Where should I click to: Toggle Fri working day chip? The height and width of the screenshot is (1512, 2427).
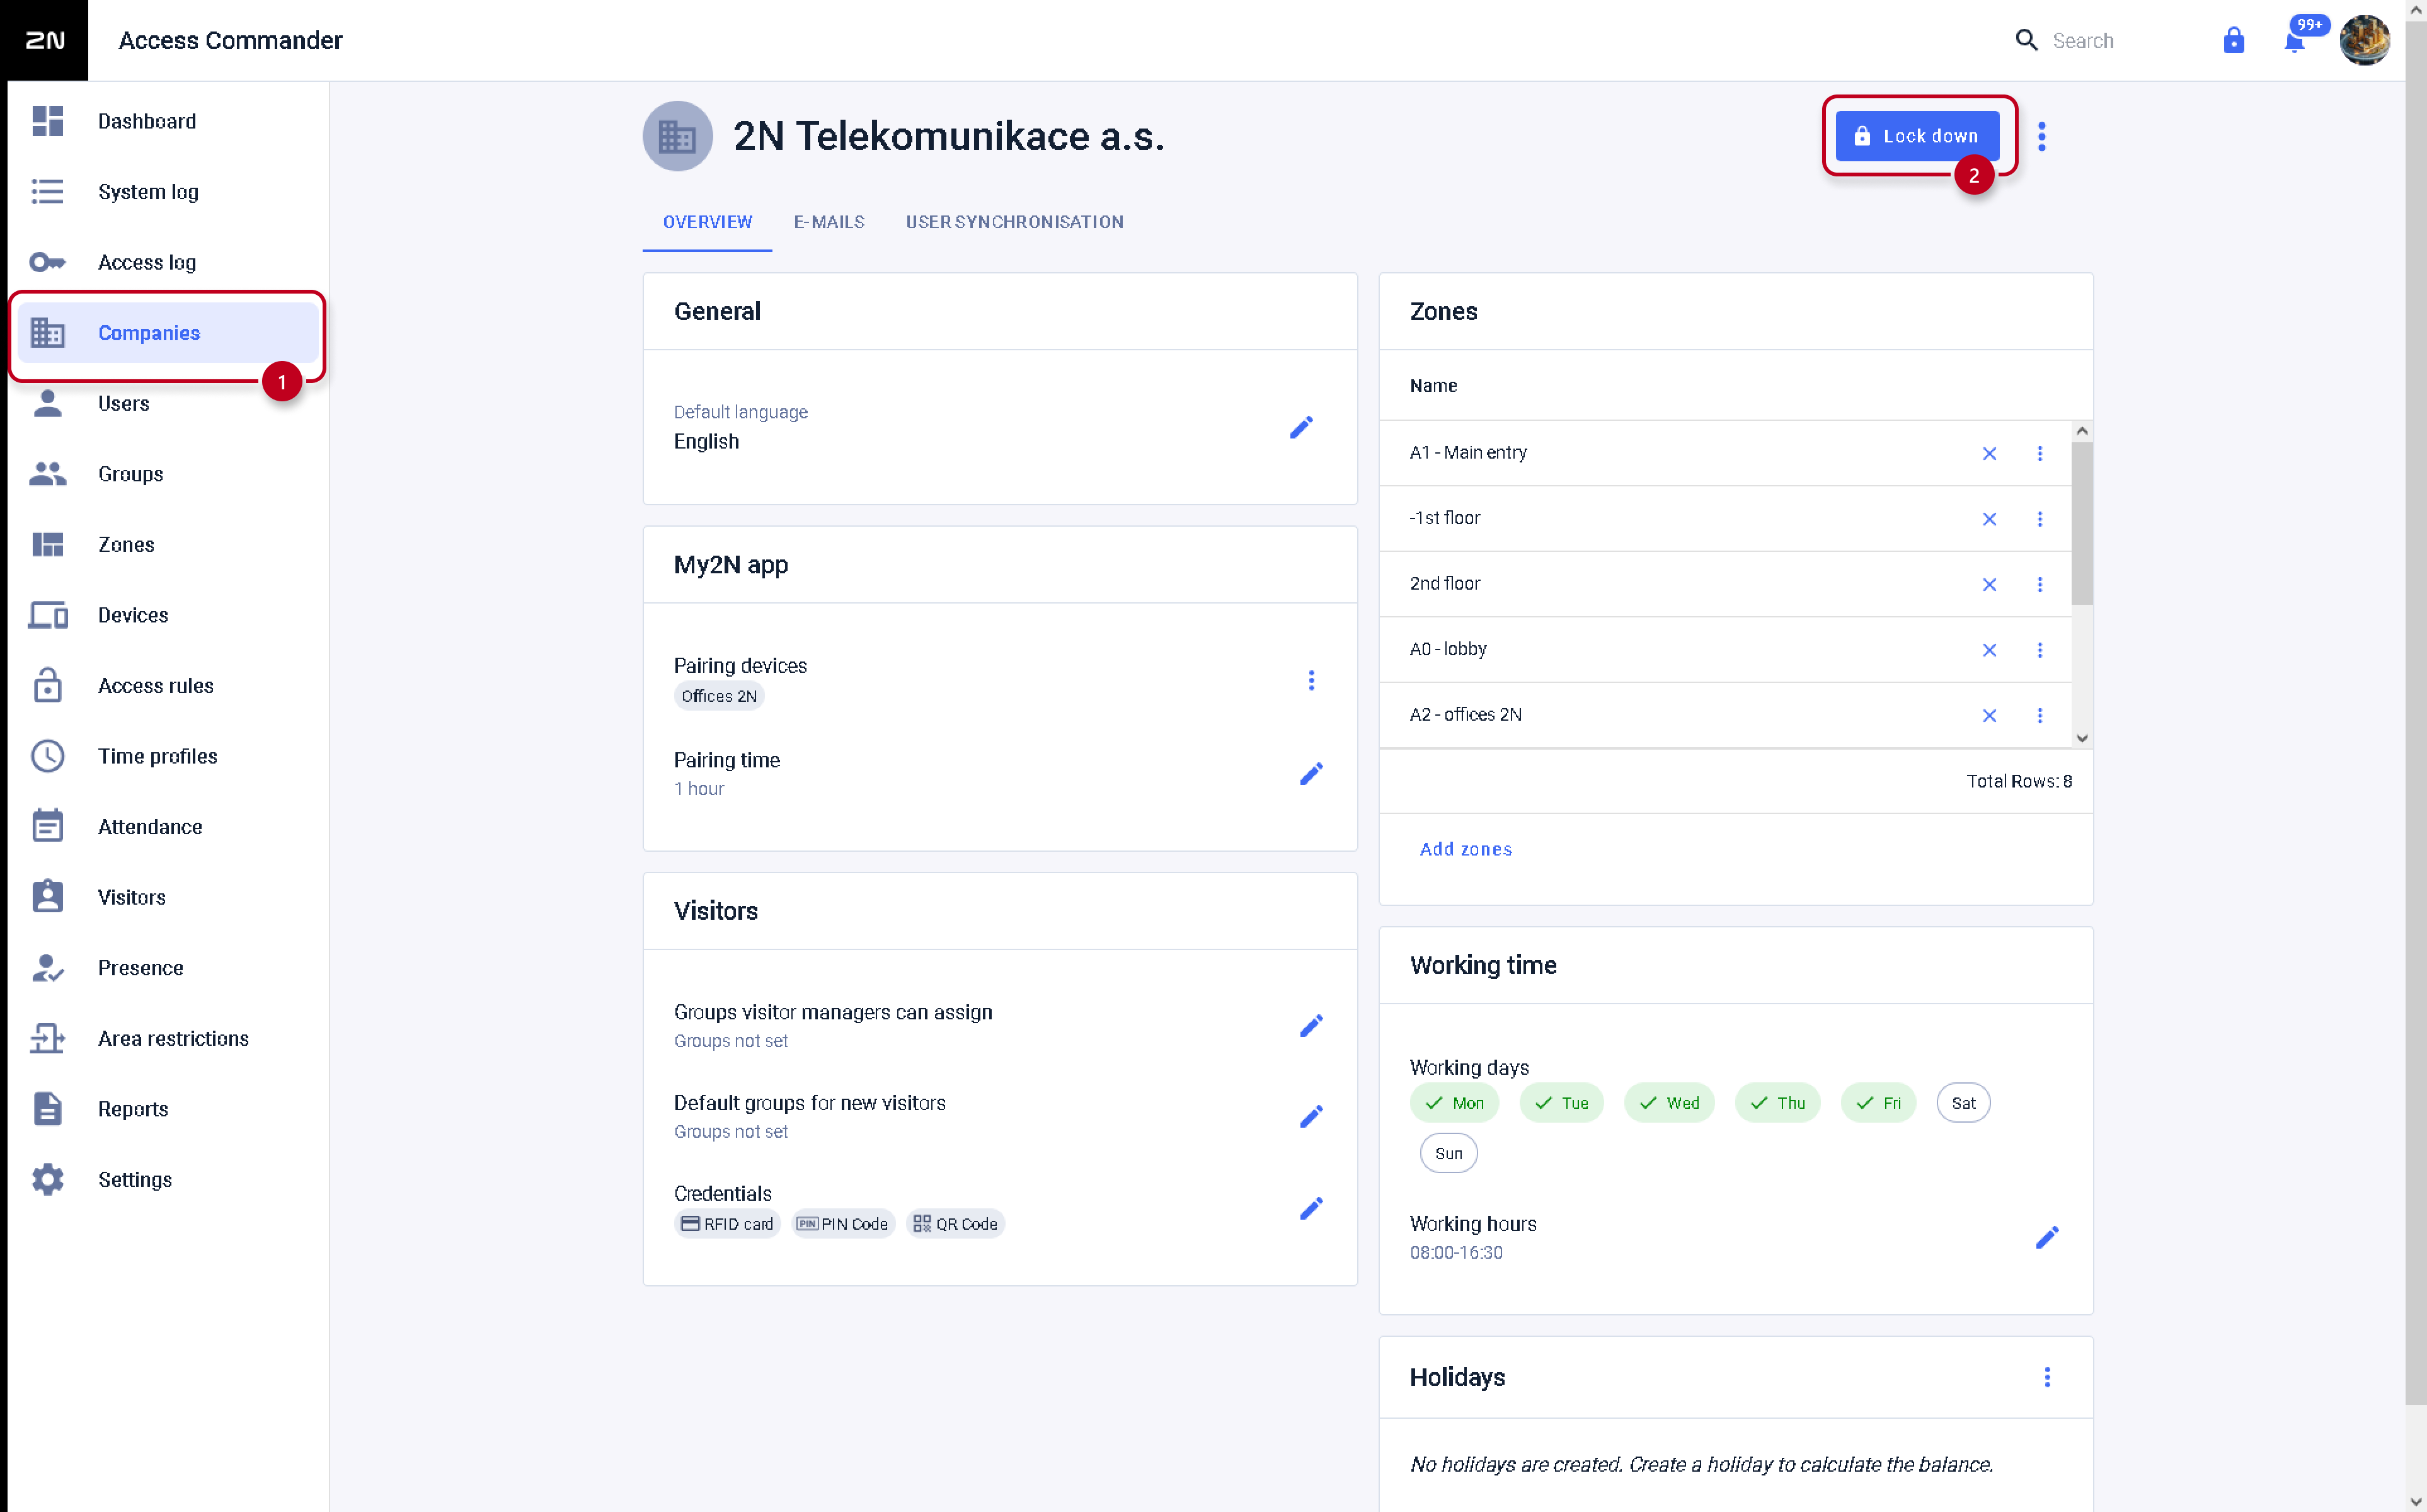[x=1878, y=1103]
